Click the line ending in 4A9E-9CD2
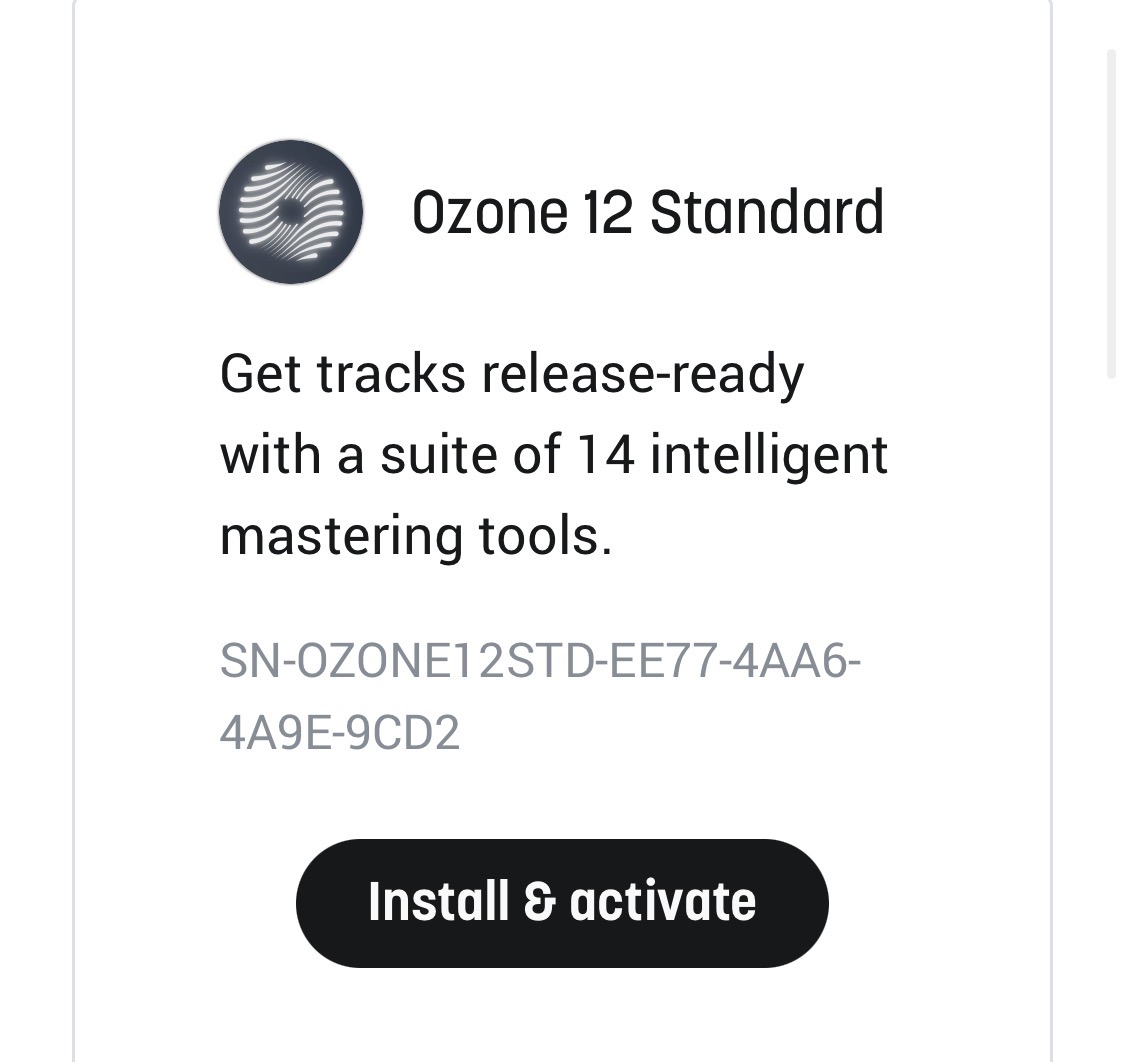Screen dimensions: 1125x1062 [x=340, y=731]
